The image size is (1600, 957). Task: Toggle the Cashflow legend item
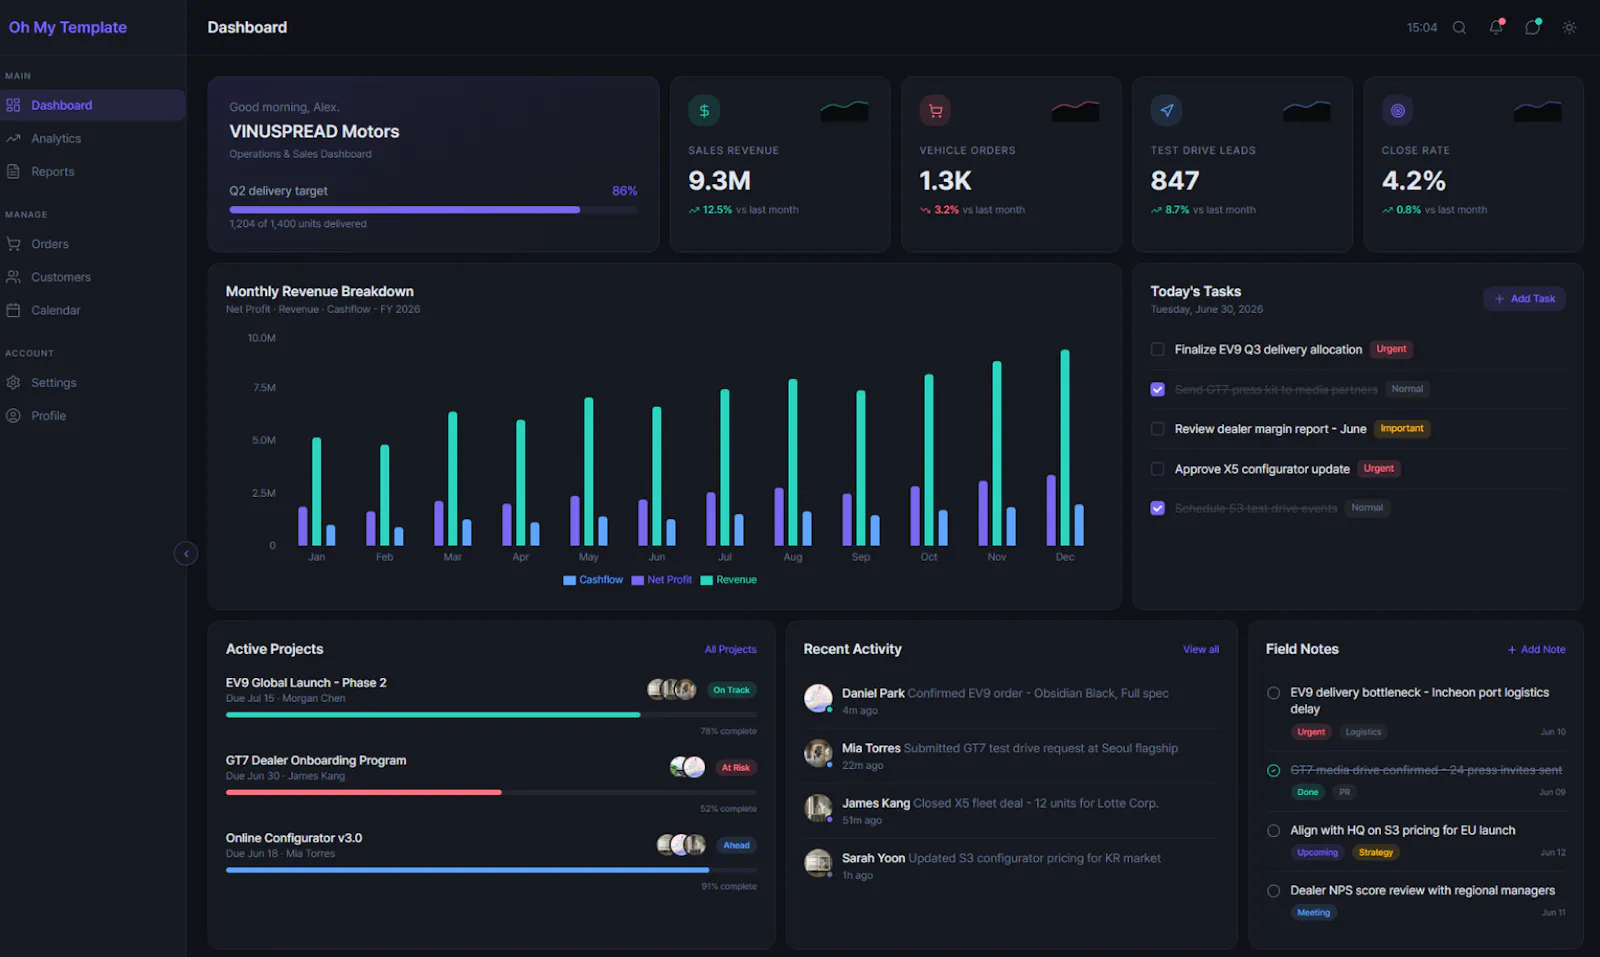pos(593,580)
